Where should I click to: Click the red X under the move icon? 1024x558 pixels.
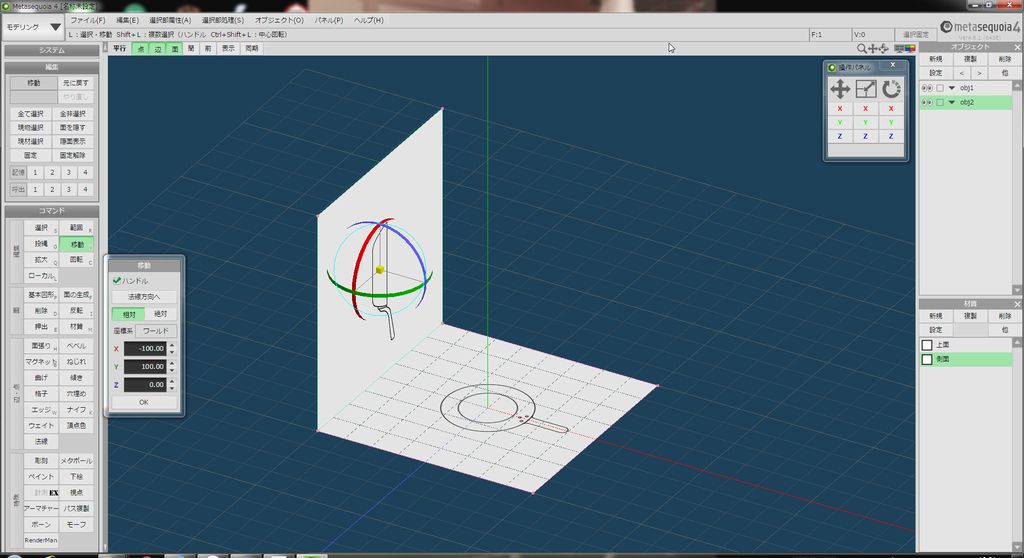(840, 108)
